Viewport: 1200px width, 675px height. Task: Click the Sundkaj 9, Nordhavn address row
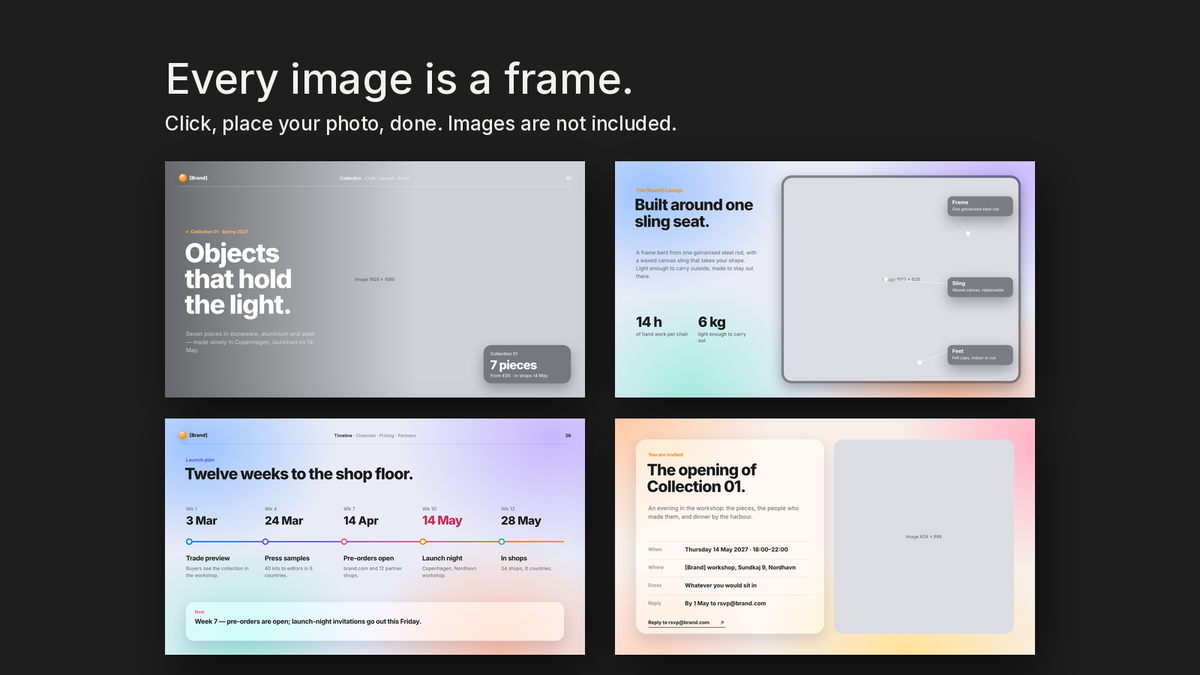pos(729,567)
